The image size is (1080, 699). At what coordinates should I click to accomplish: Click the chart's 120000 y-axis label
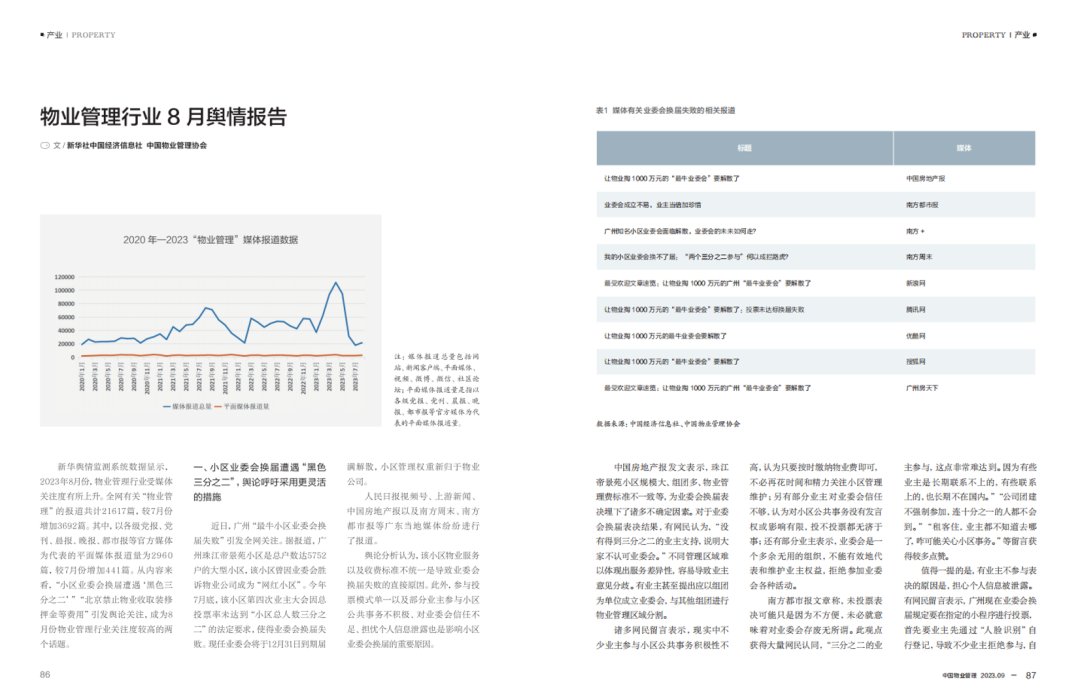coord(64,277)
